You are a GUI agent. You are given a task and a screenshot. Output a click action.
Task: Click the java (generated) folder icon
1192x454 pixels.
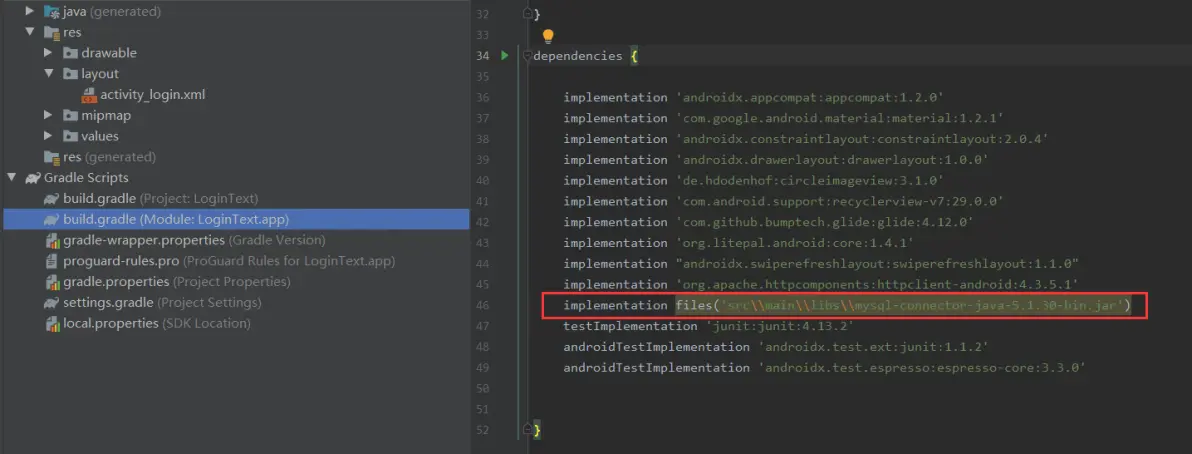pos(52,12)
